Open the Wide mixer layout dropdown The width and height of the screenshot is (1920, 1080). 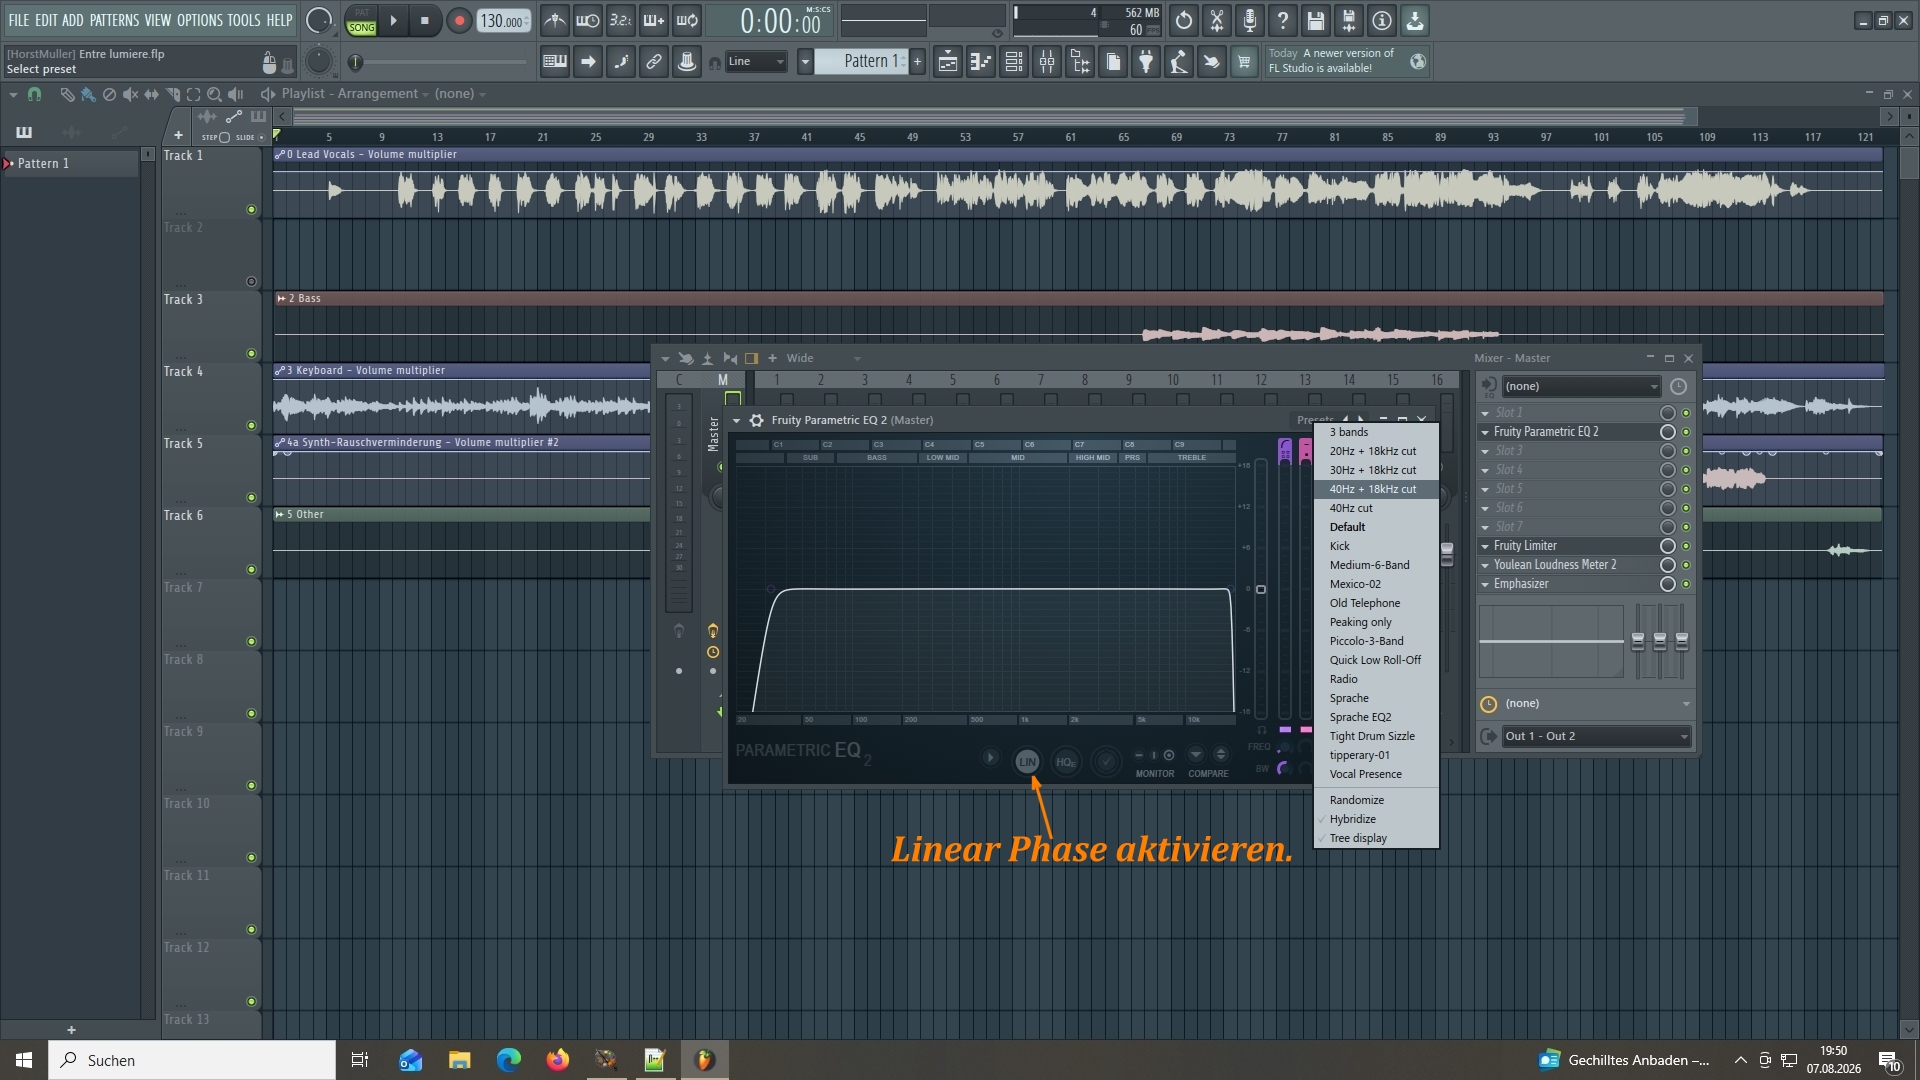click(823, 358)
